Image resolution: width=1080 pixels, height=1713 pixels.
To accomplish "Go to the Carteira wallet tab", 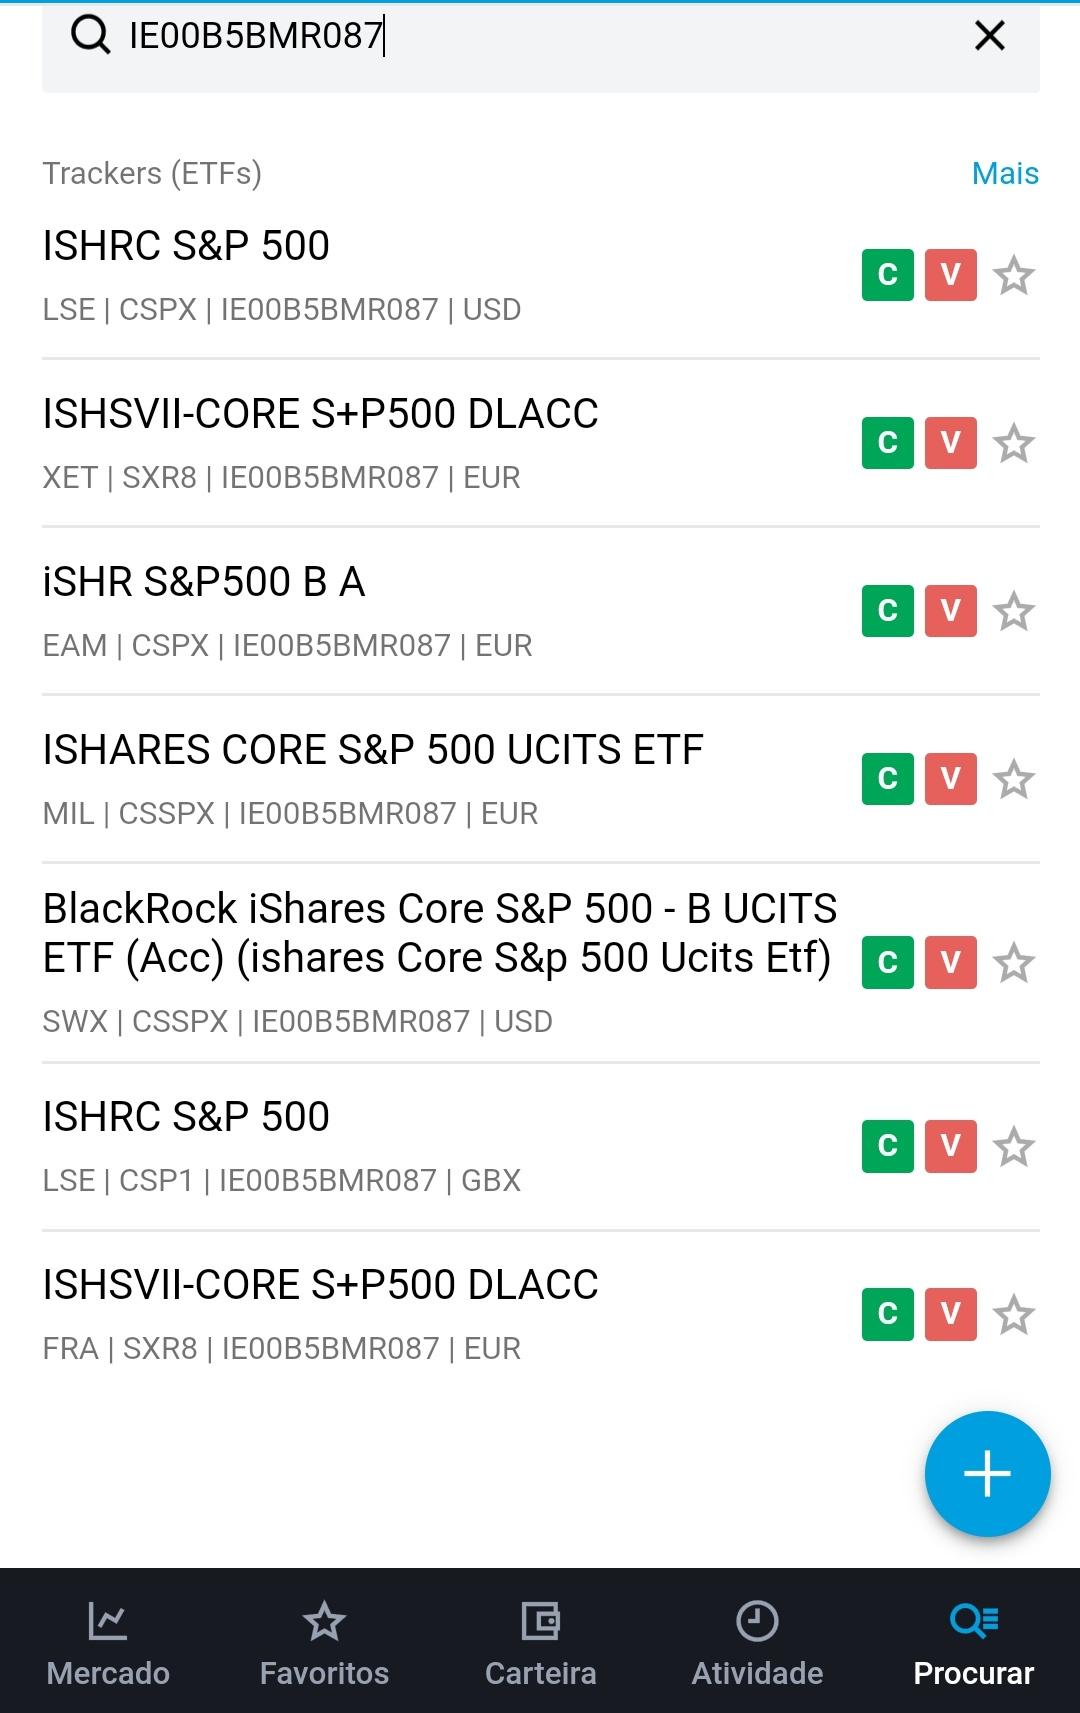I will click(540, 1642).
